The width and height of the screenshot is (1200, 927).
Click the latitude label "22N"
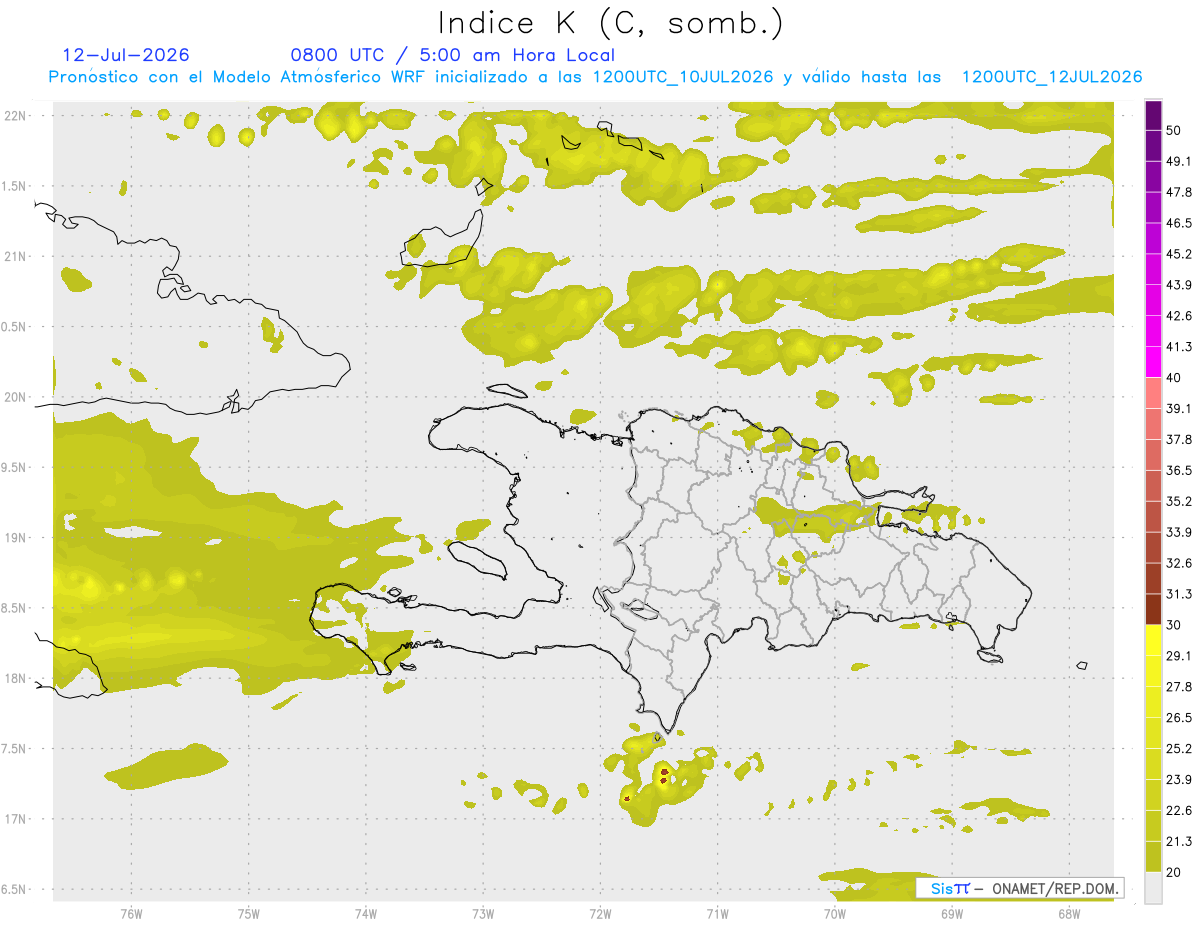coord(15,115)
